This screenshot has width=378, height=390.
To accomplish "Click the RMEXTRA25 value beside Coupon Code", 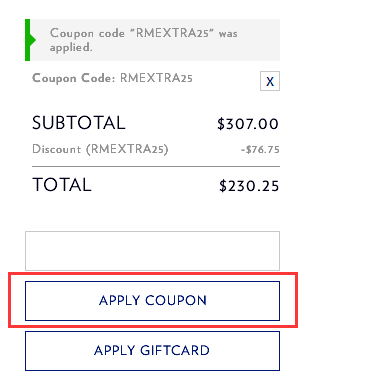I will click(156, 78).
